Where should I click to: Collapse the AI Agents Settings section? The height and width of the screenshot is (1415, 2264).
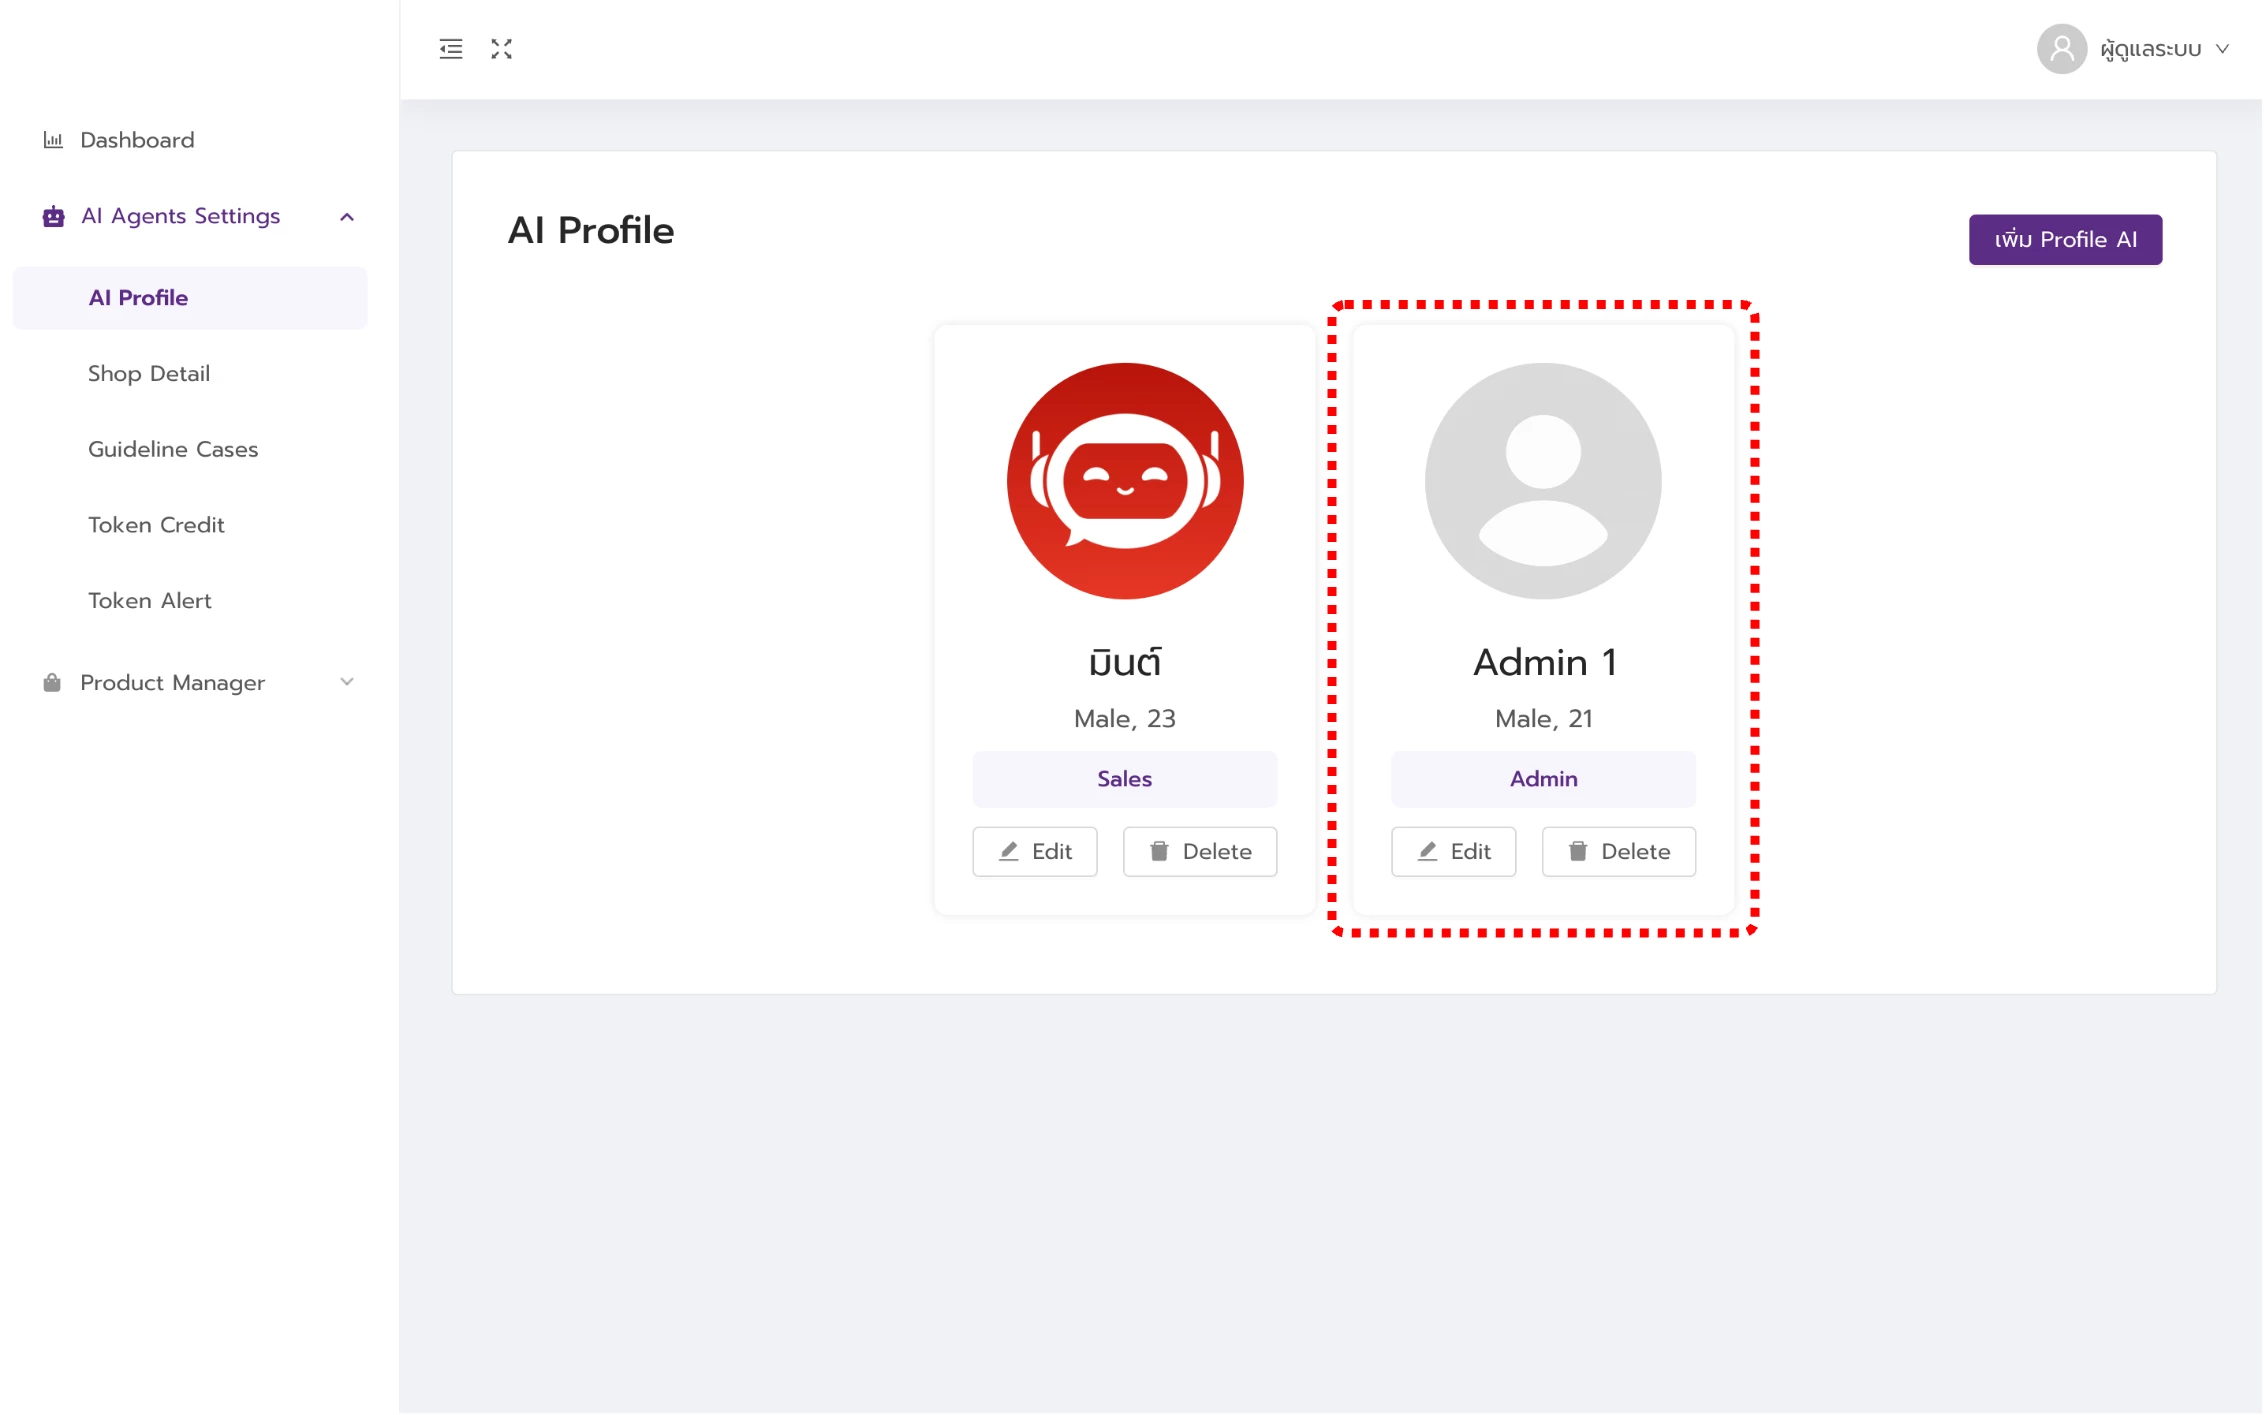coord(347,217)
